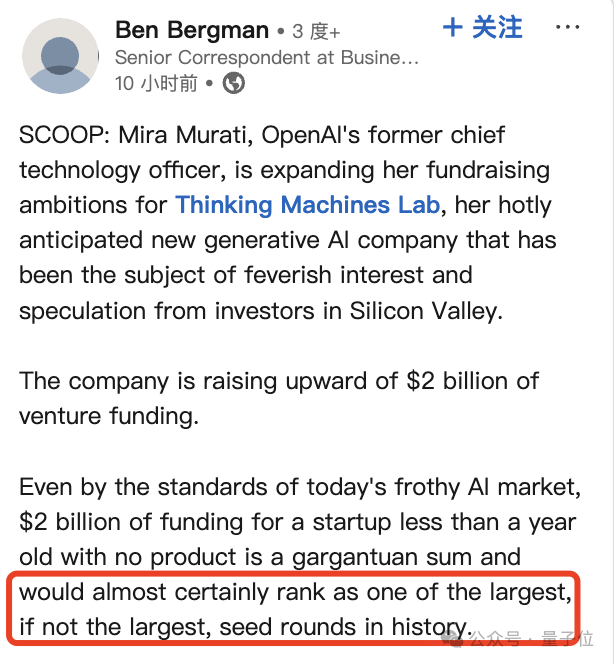
Task: Open the Thinking Machines Lab link
Action: 307,205
